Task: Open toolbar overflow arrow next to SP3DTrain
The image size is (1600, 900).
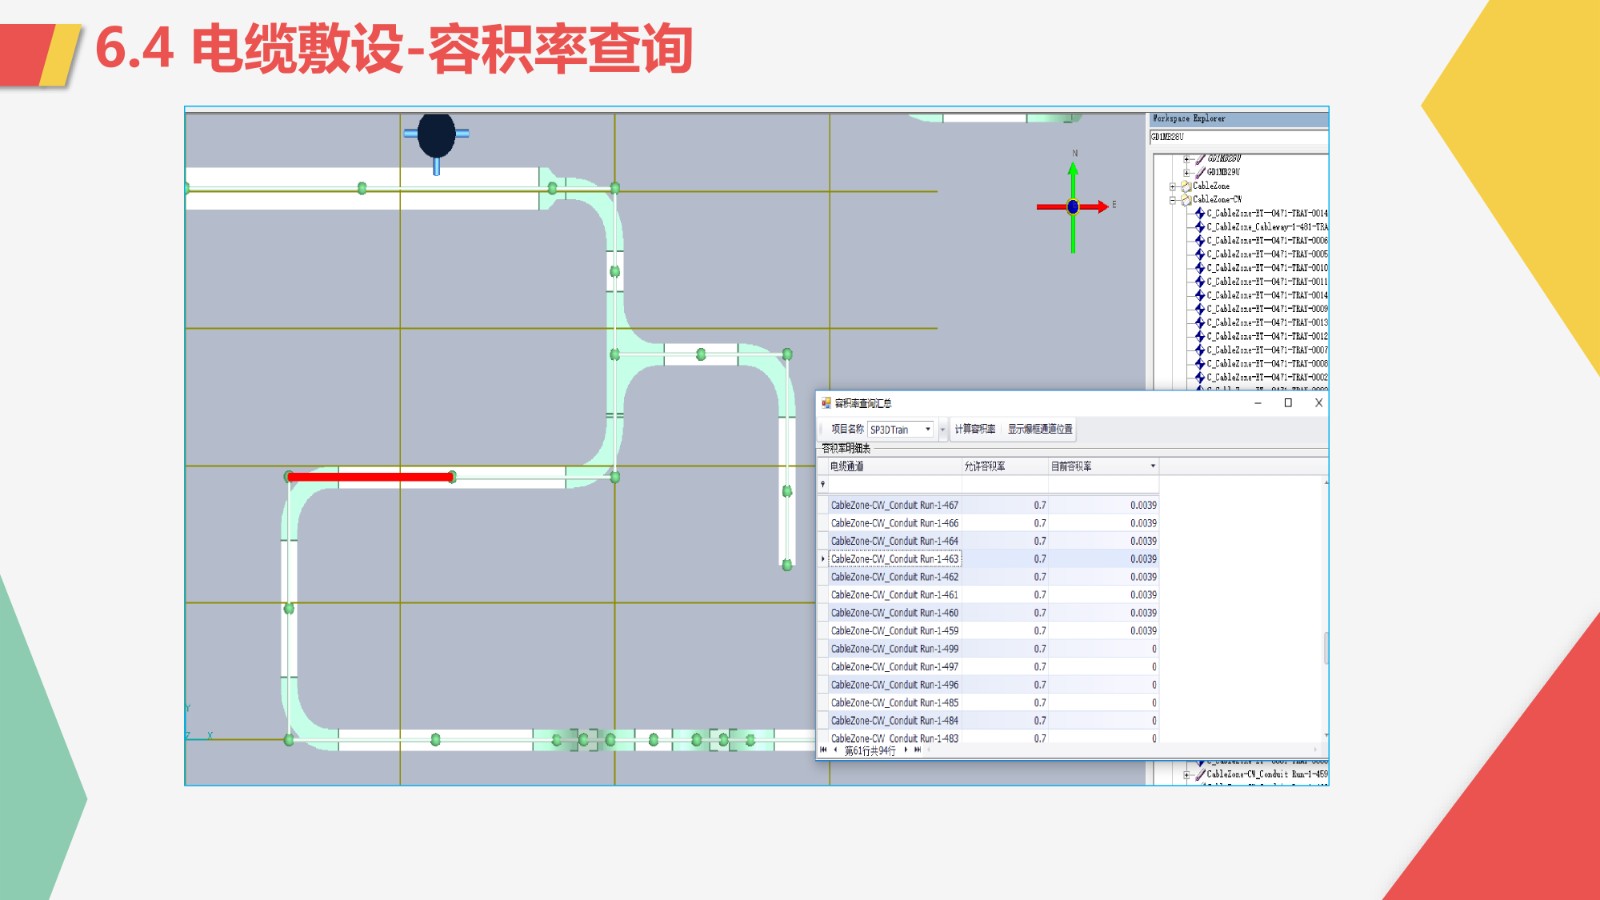Action: click(942, 429)
